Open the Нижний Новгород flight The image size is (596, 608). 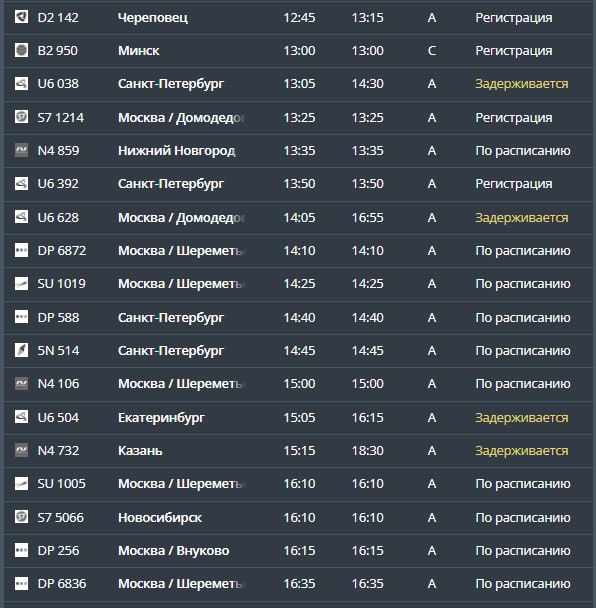point(298,151)
